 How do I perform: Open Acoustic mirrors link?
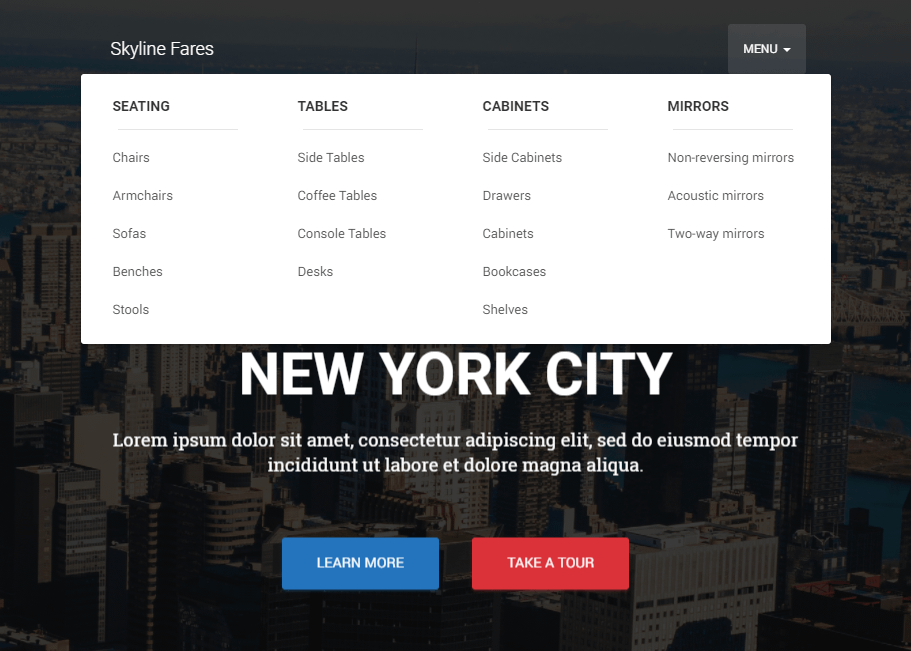coord(715,196)
